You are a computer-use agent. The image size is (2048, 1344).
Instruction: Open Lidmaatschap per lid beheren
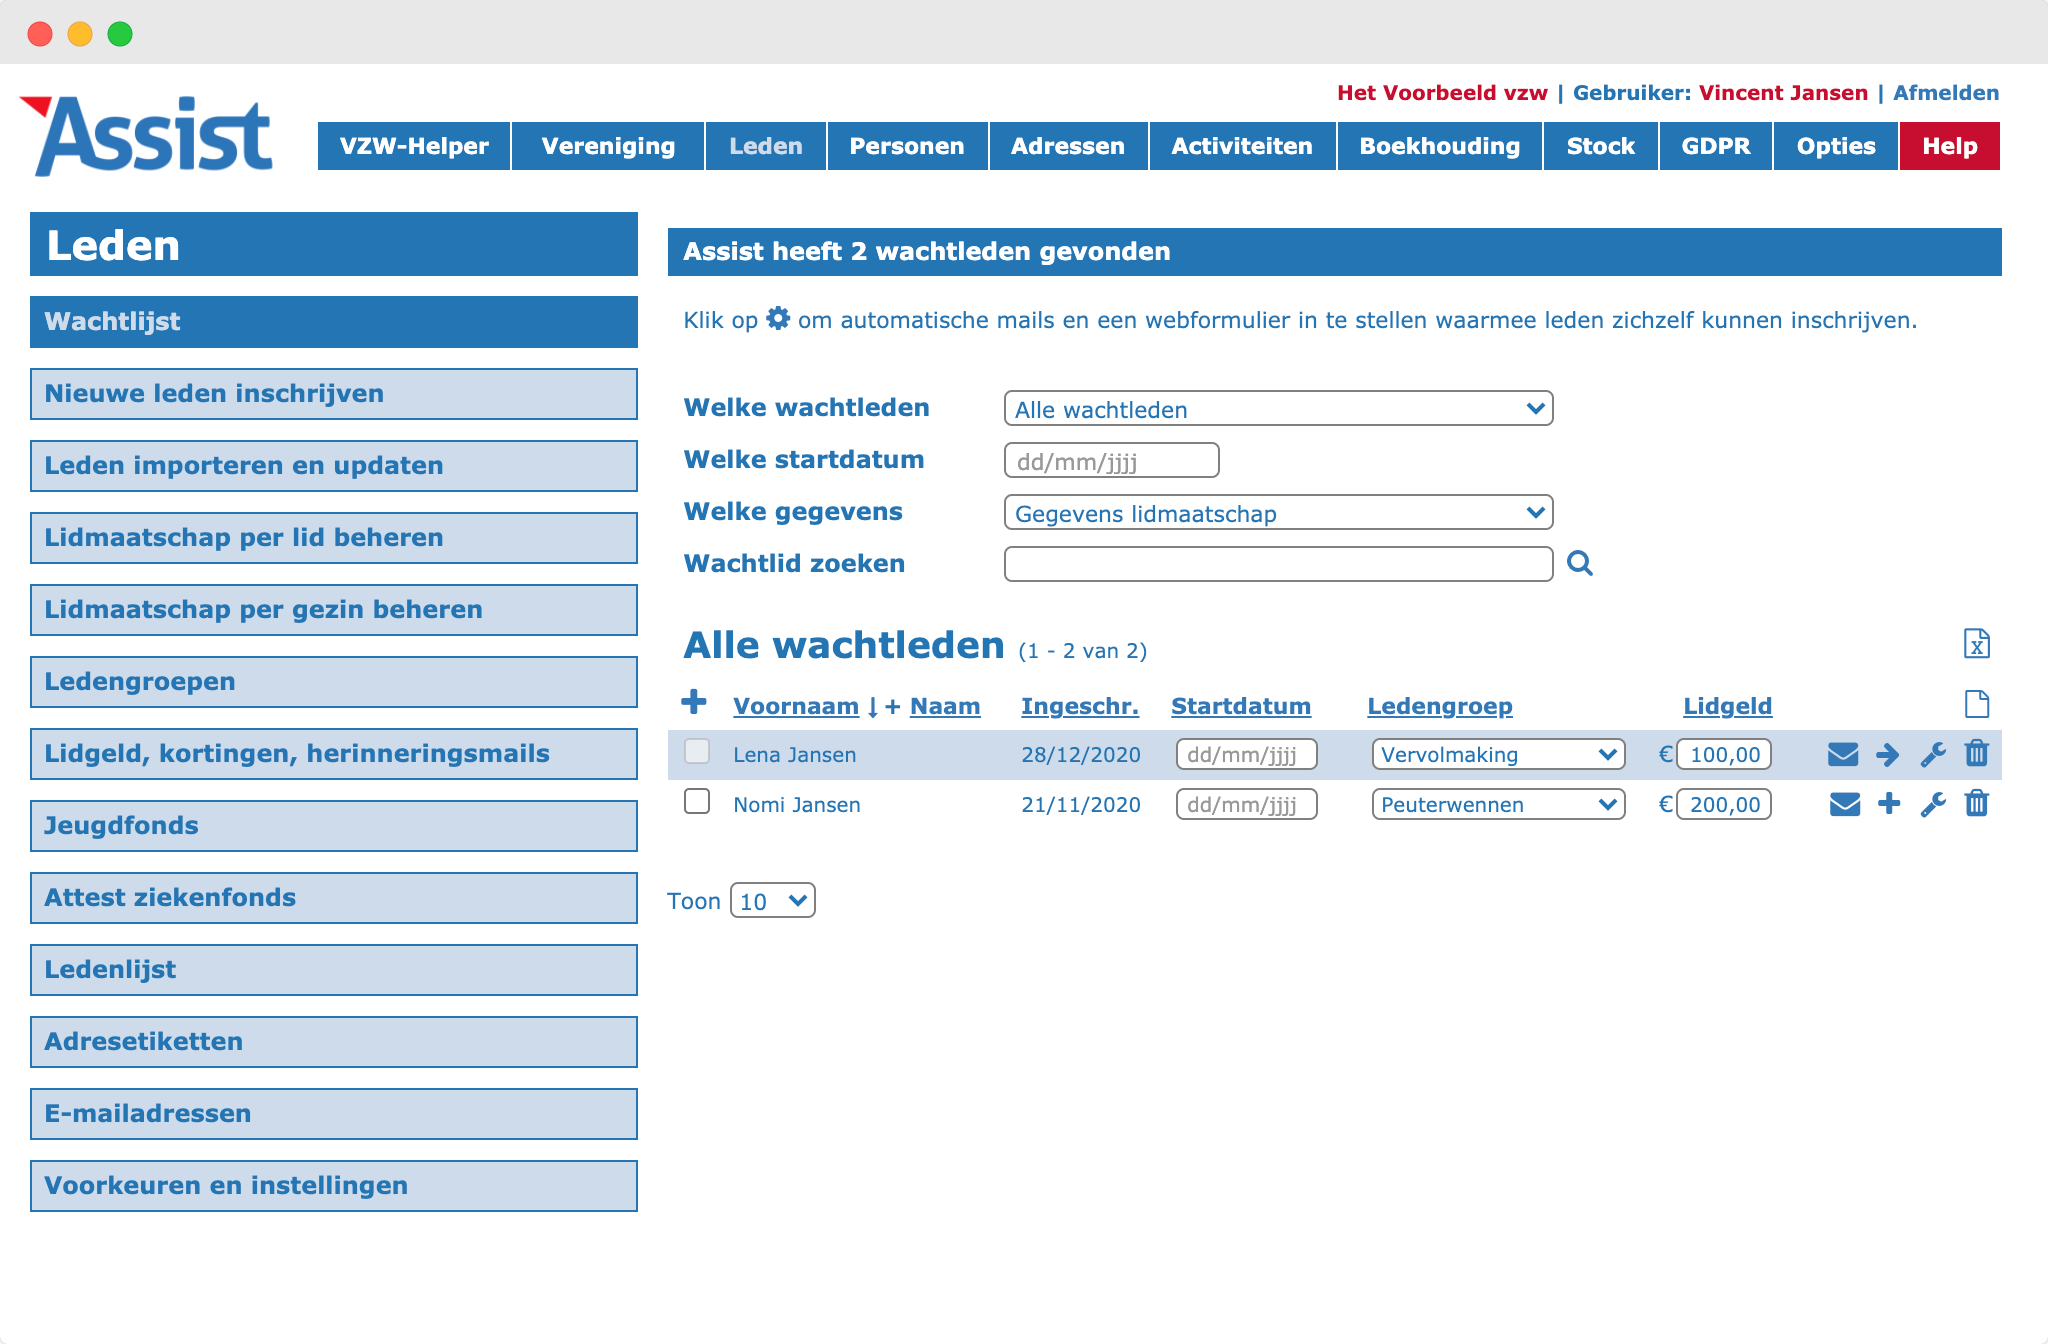pyautogui.click(x=334, y=538)
